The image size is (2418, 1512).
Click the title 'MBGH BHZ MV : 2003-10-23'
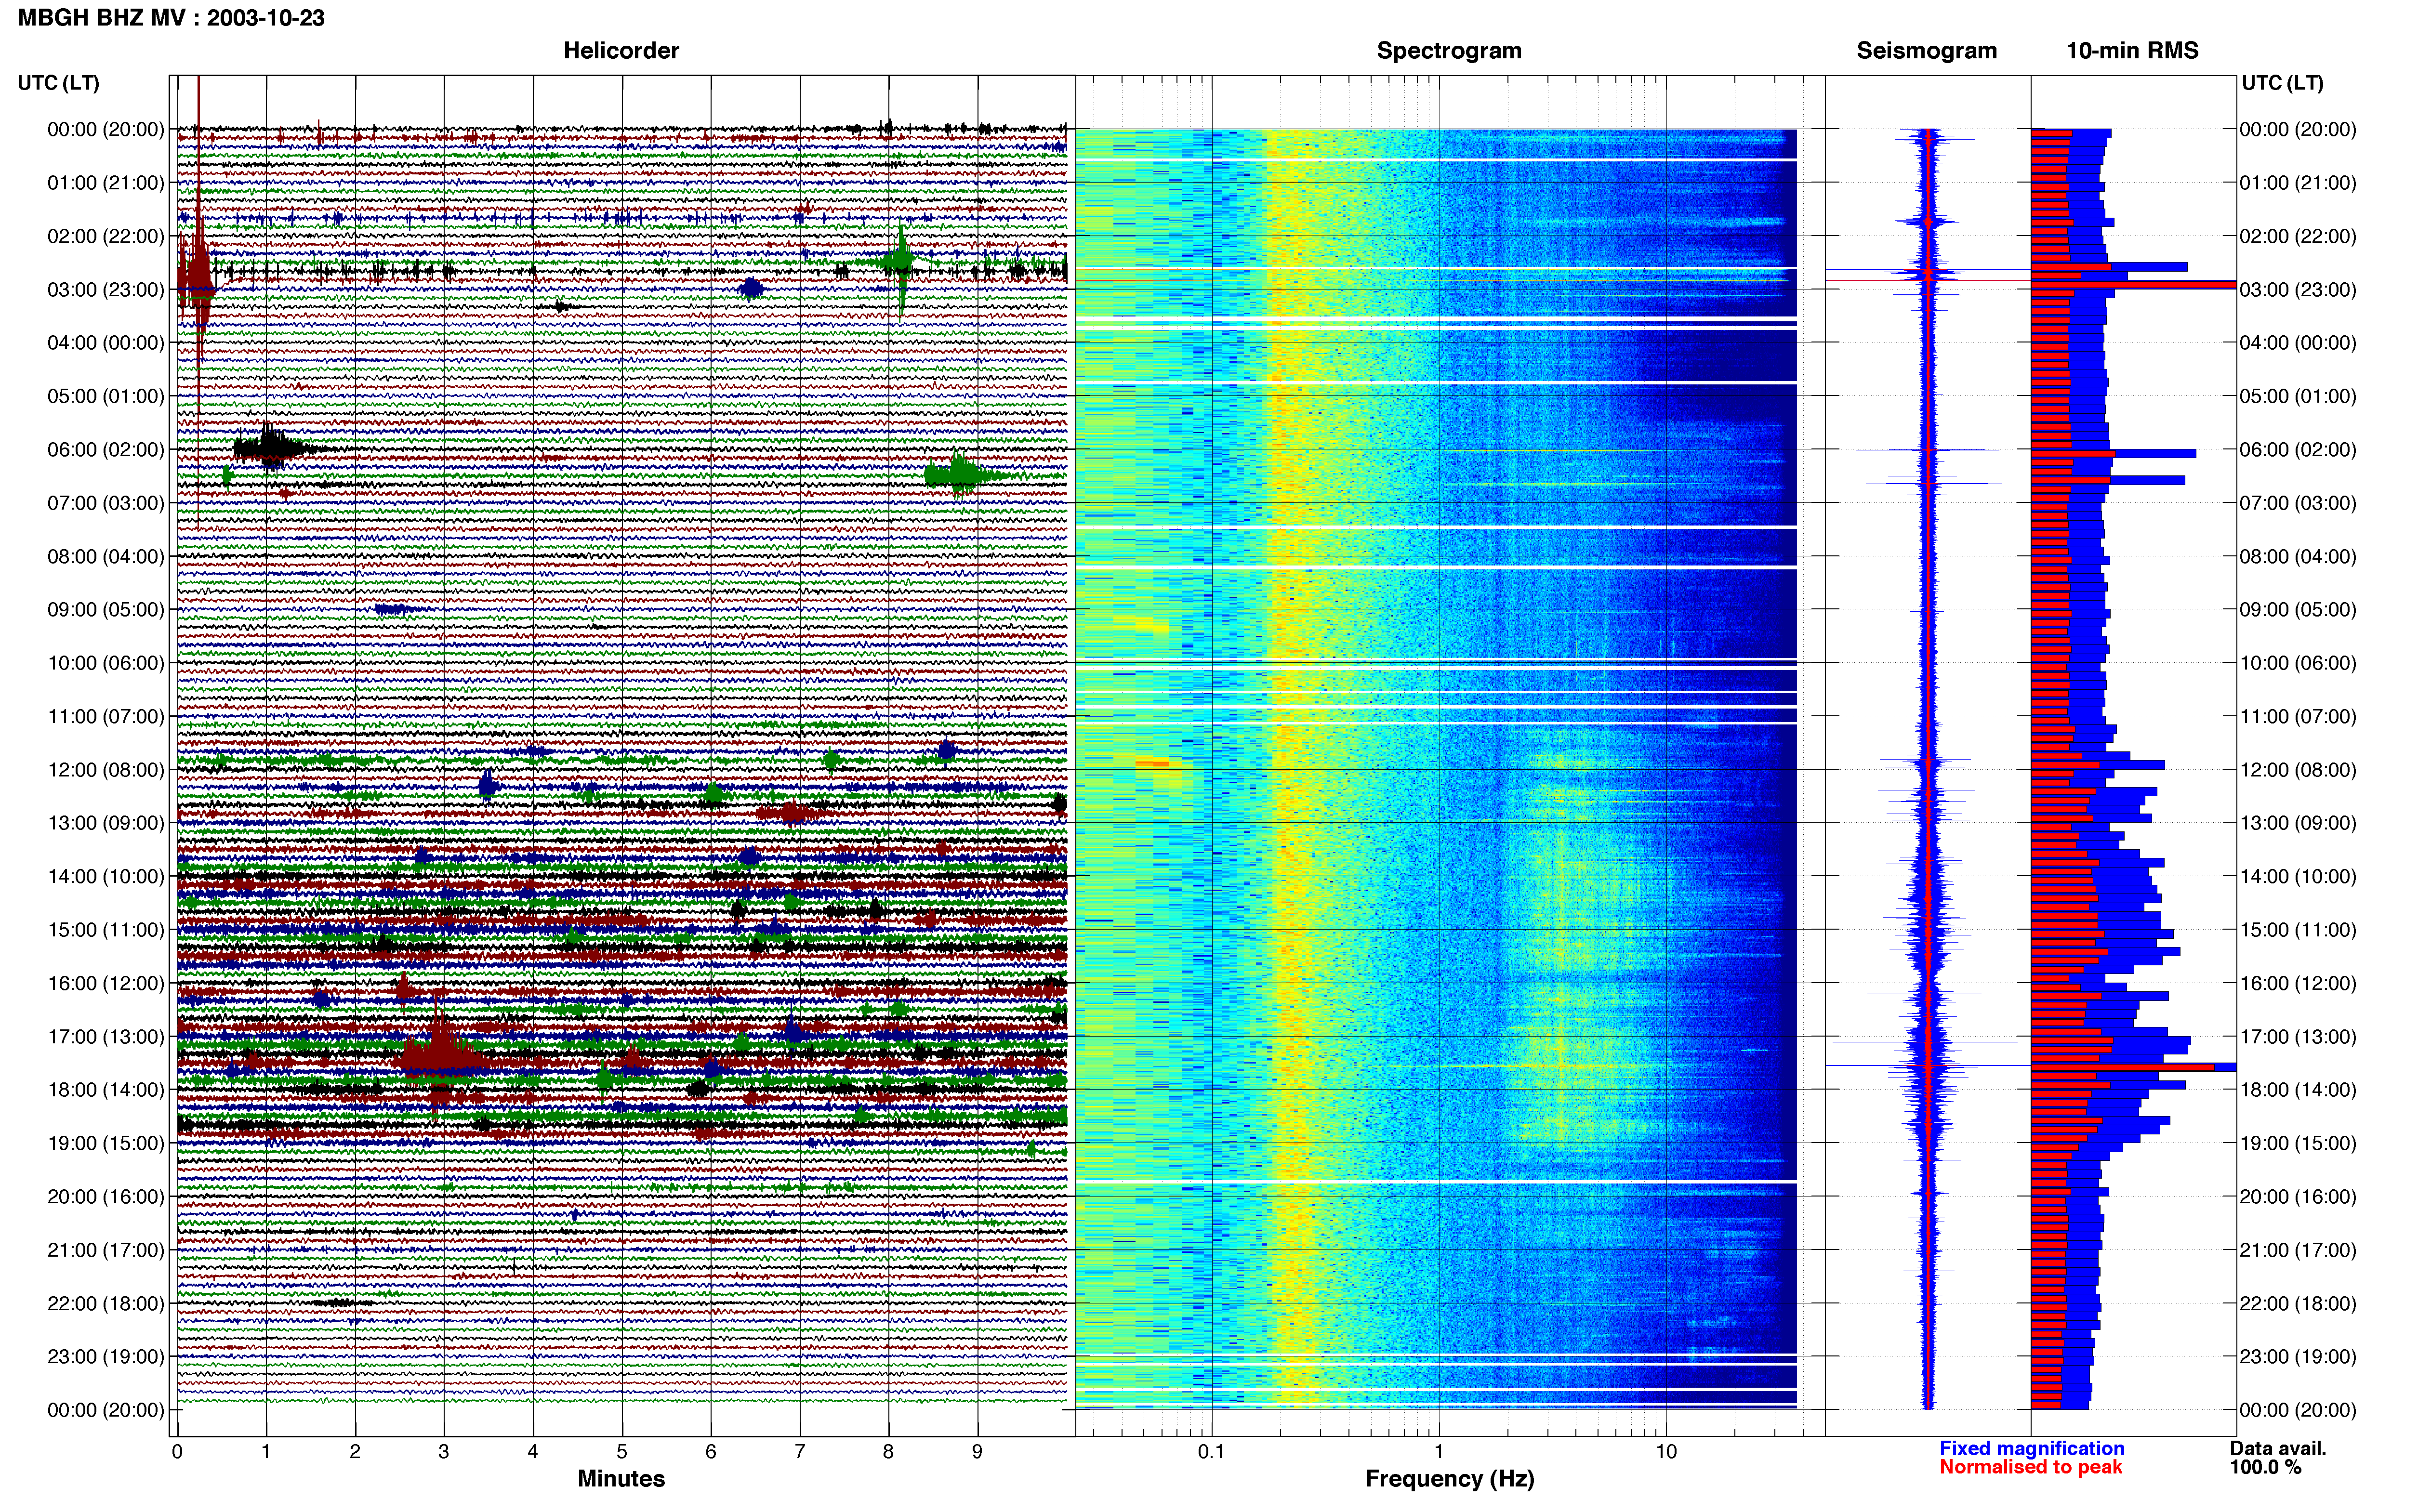(171, 18)
